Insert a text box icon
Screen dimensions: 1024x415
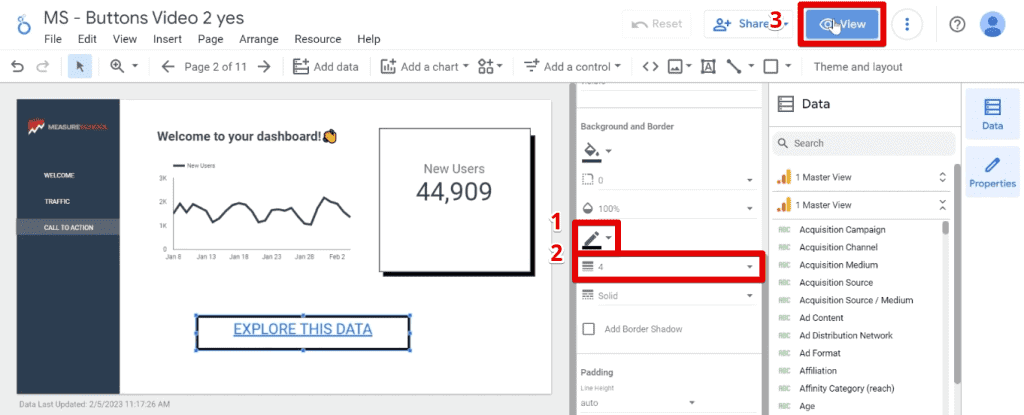708,67
